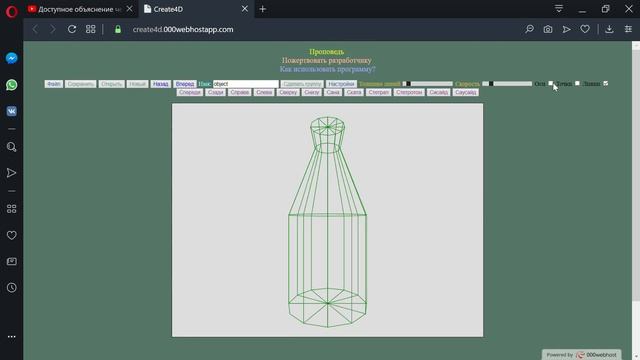Open the sidebar Flow arrow icon

coord(11,173)
